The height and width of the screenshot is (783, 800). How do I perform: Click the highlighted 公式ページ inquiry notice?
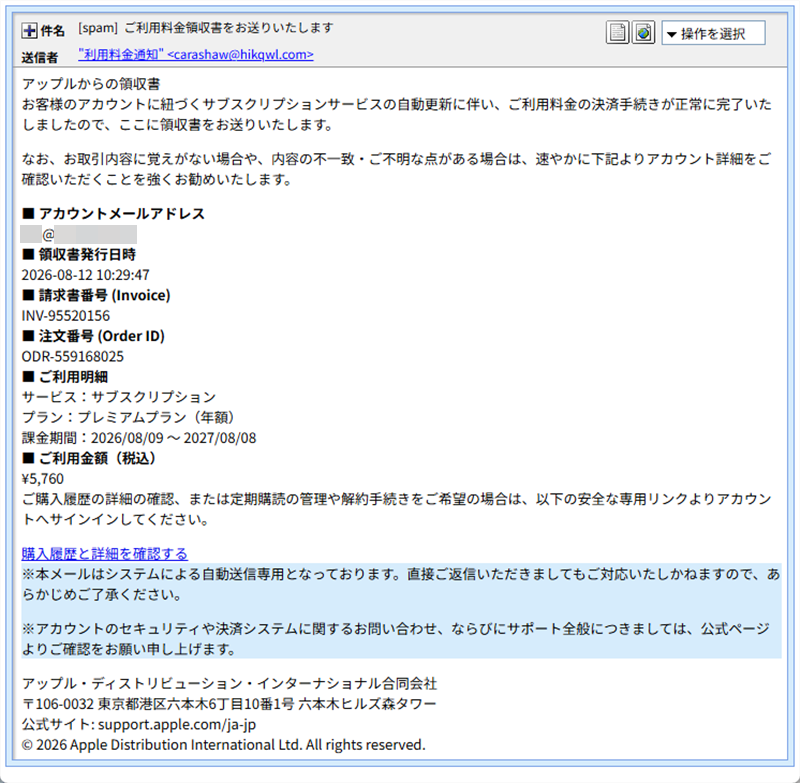[401, 639]
